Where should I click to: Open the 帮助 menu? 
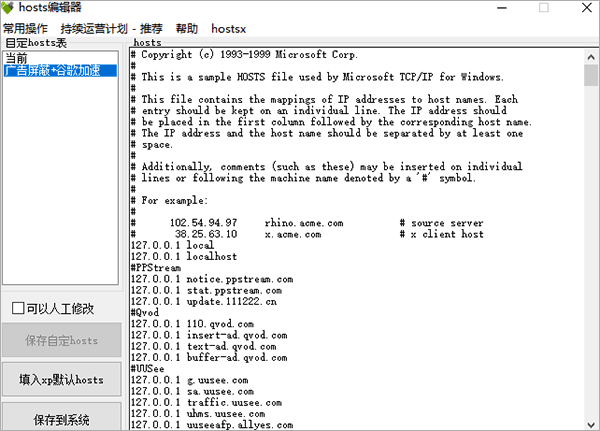point(187,29)
